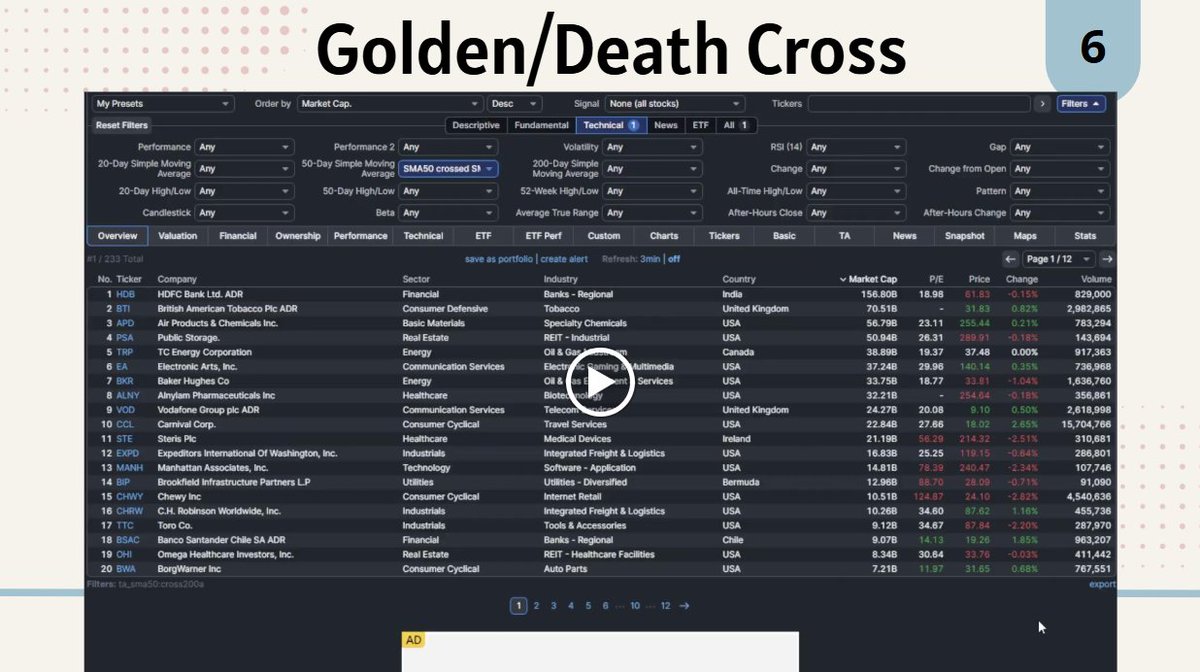Open the Pattern filter dropdown
The height and width of the screenshot is (672, 1200).
1060,191
